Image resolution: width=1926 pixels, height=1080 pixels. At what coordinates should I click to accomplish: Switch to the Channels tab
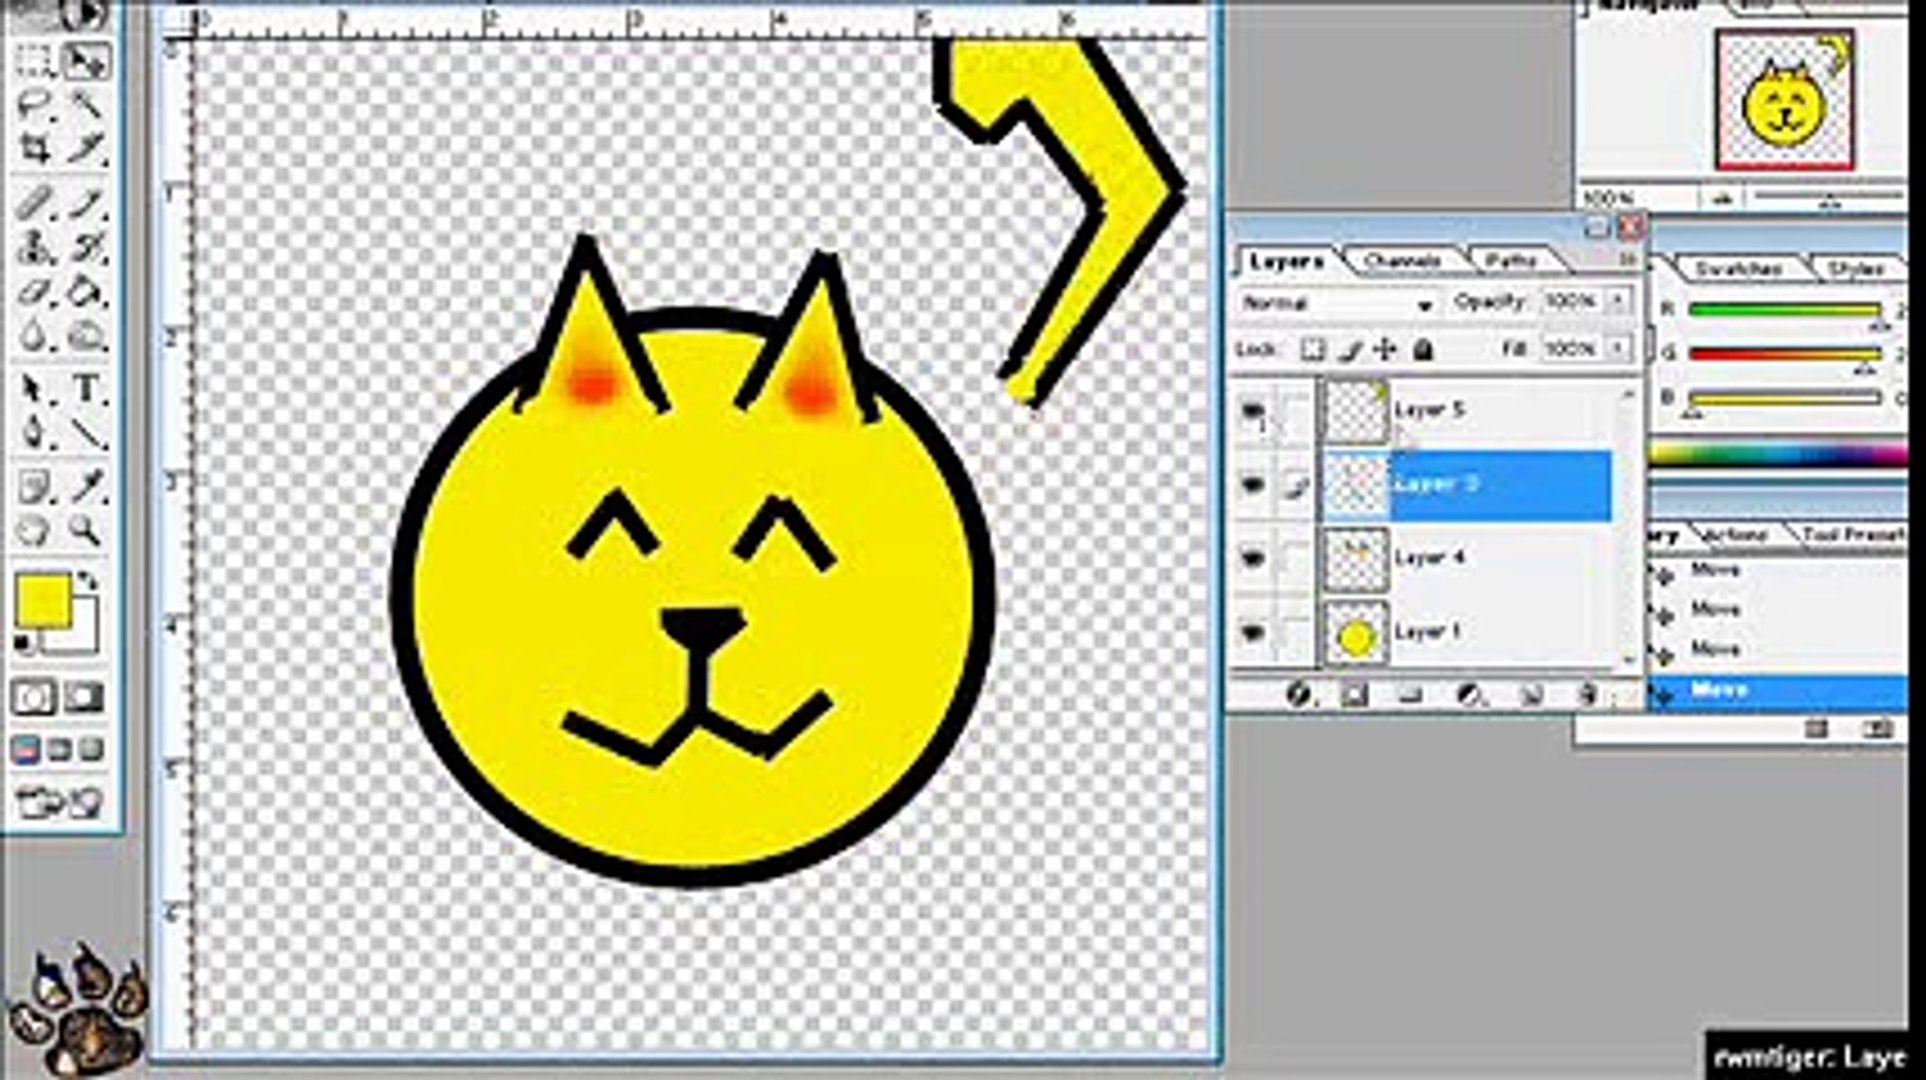pos(1402,259)
